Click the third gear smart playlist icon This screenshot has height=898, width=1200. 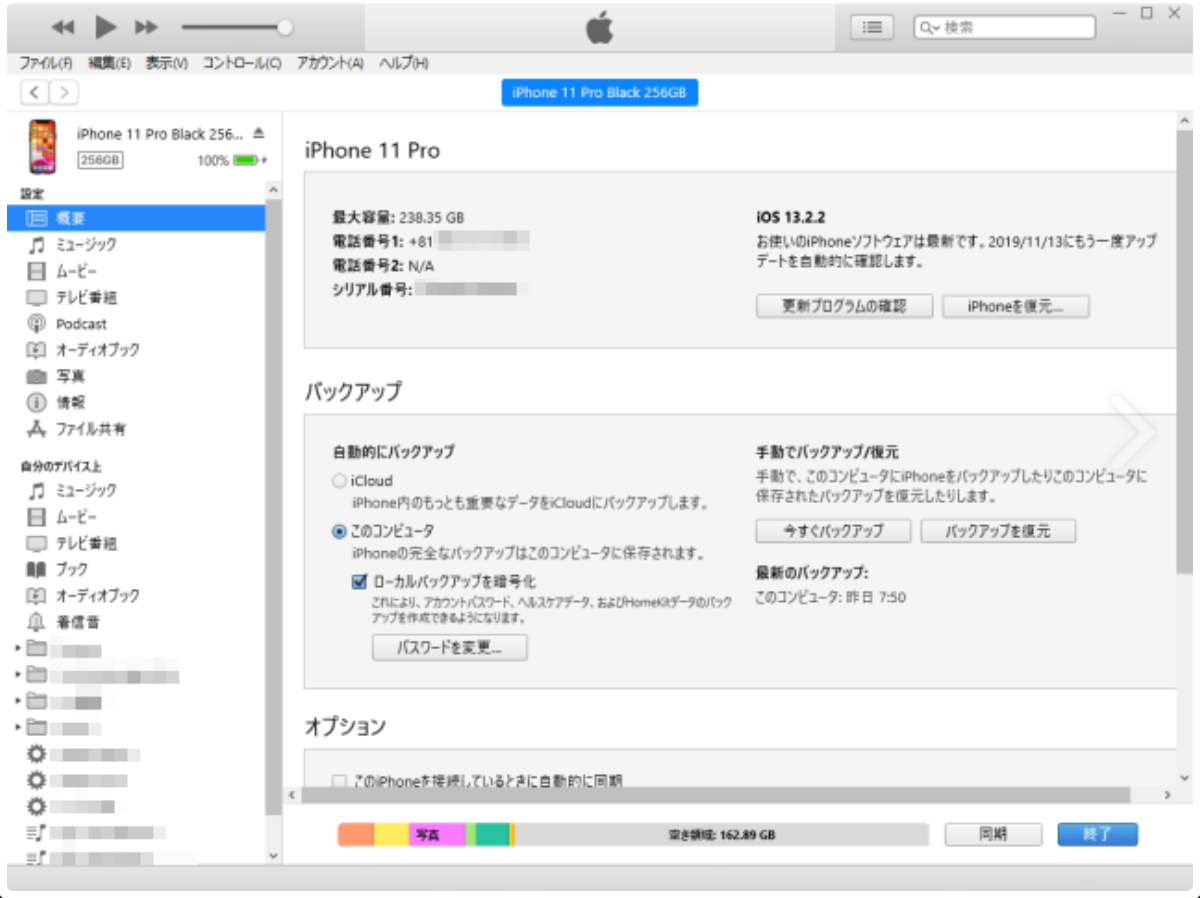pos(36,806)
